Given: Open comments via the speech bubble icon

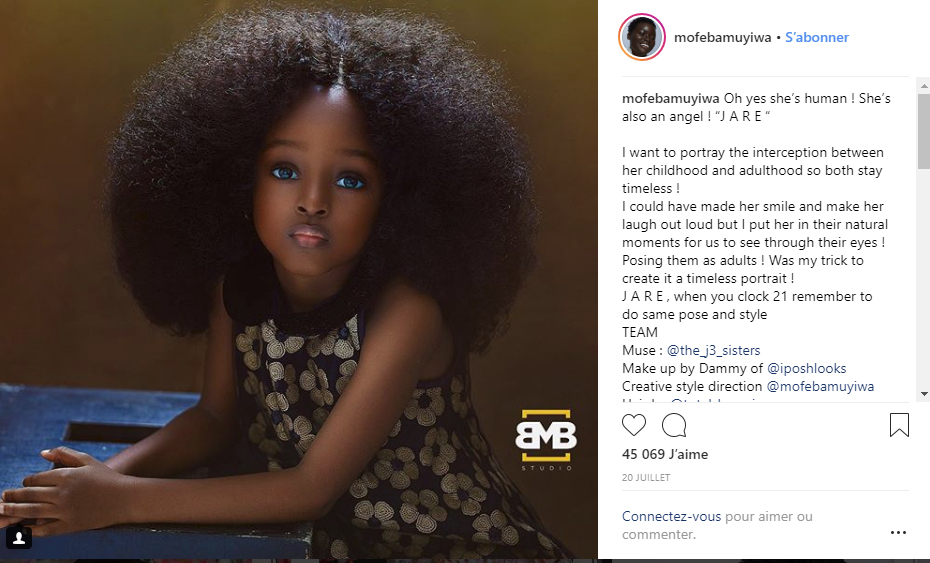Looking at the screenshot, I should pyautogui.click(x=674, y=425).
